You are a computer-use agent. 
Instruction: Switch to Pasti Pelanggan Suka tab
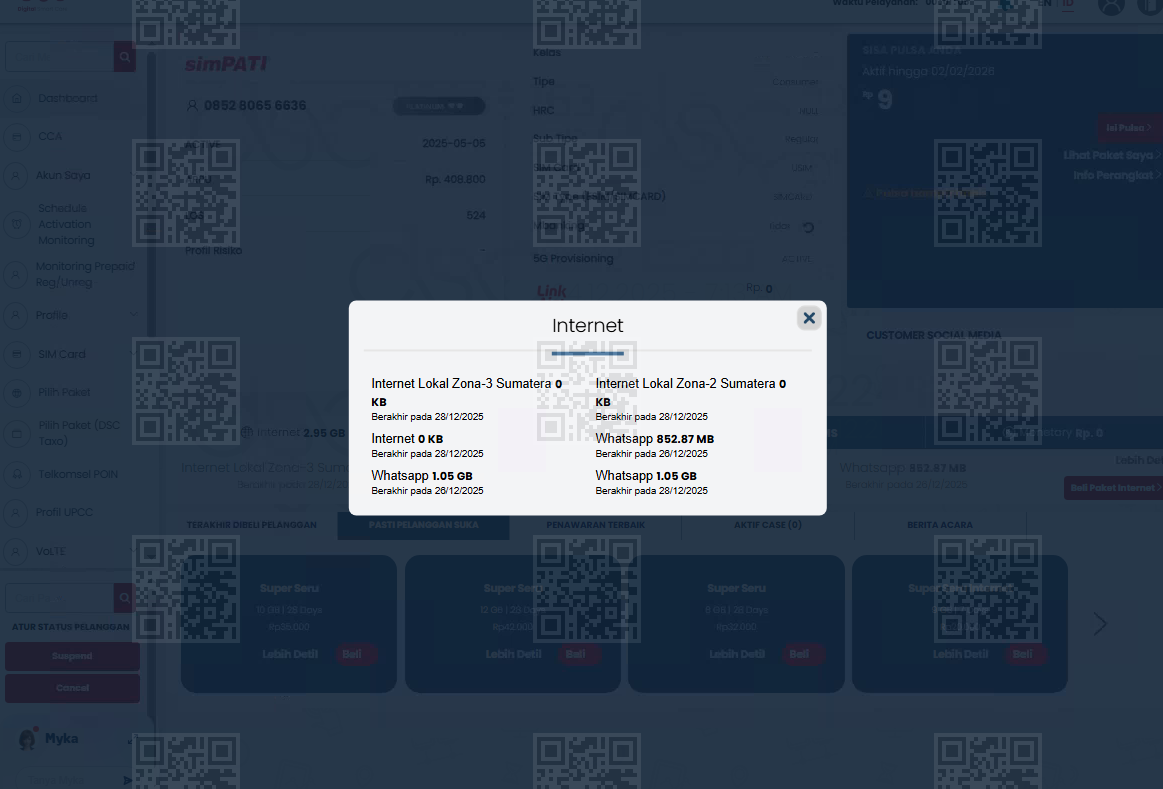(424, 525)
